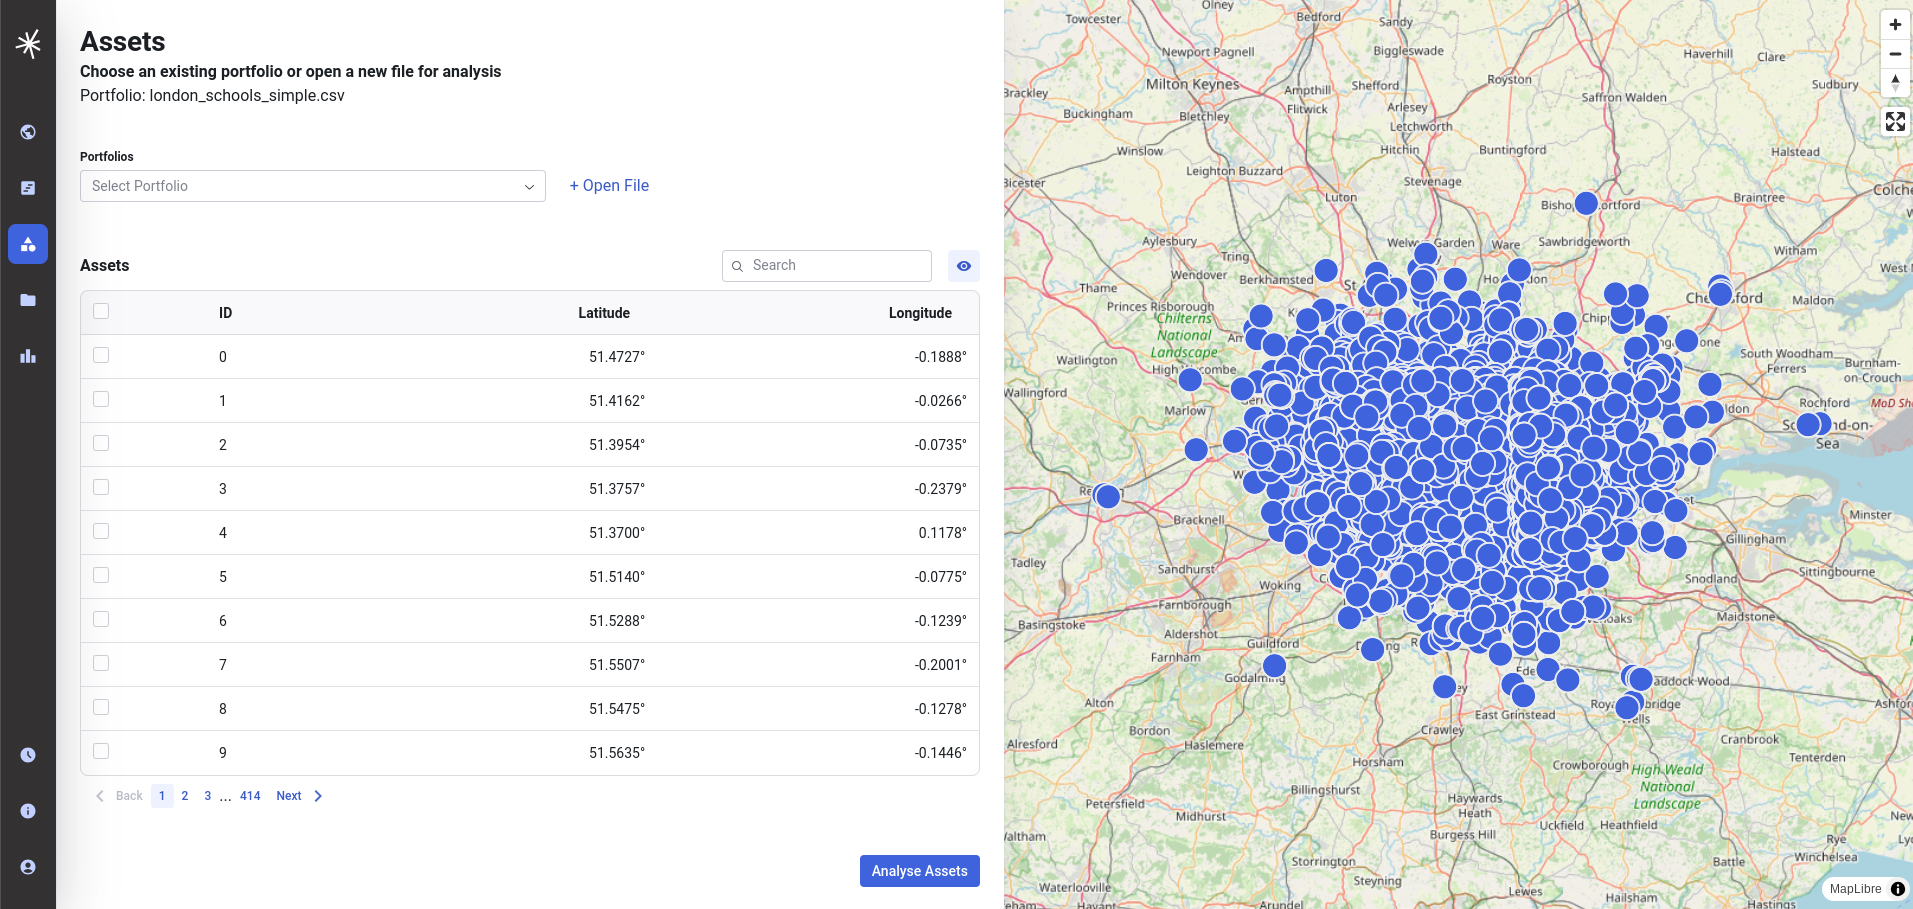Open the notes sidebar icon
The height and width of the screenshot is (909, 1913).
pos(28,188)
